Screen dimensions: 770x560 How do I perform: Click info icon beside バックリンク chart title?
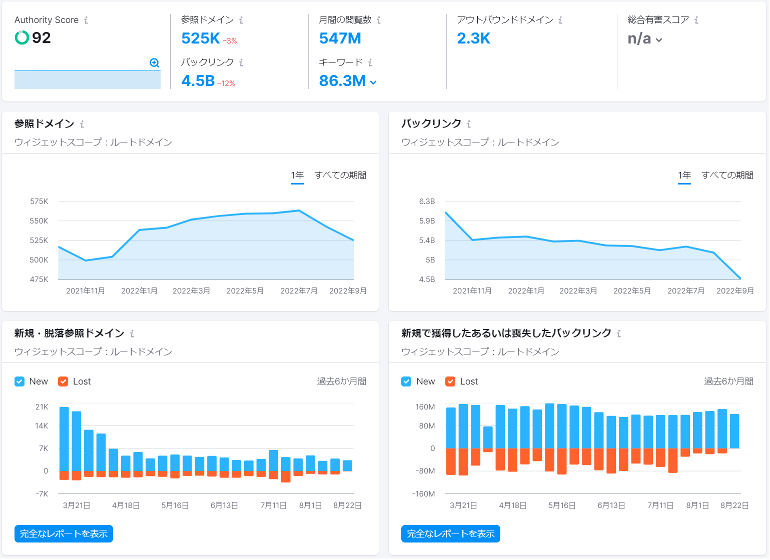(x=468, y=124)
